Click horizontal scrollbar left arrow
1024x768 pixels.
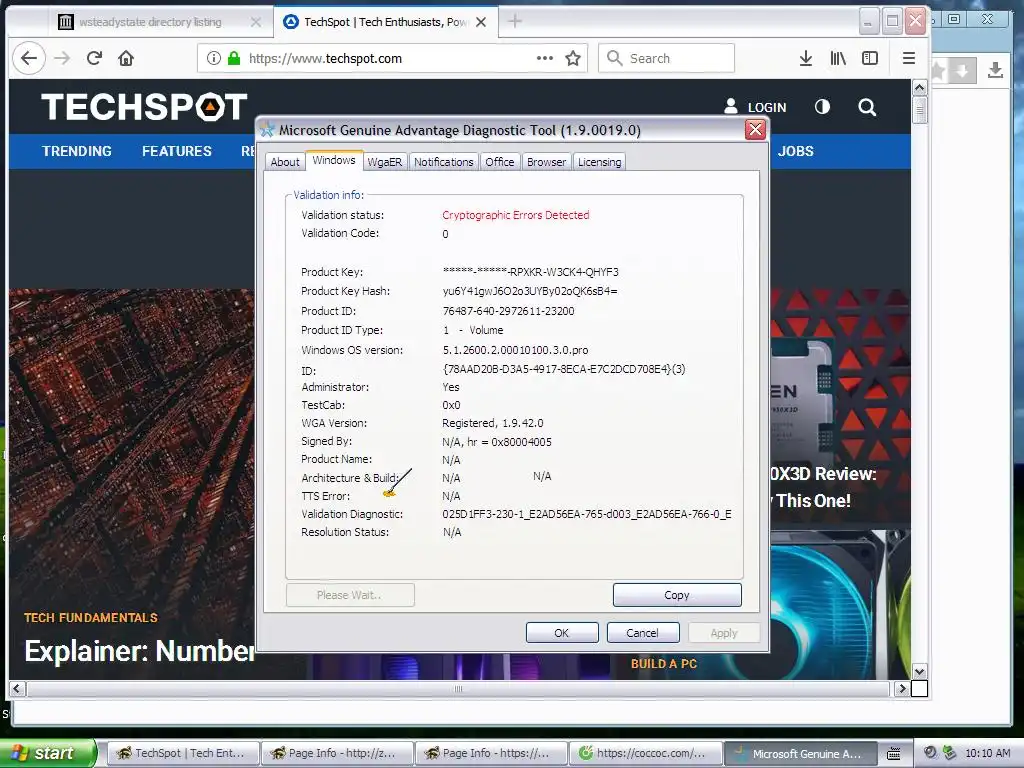(x=17, y=688)
